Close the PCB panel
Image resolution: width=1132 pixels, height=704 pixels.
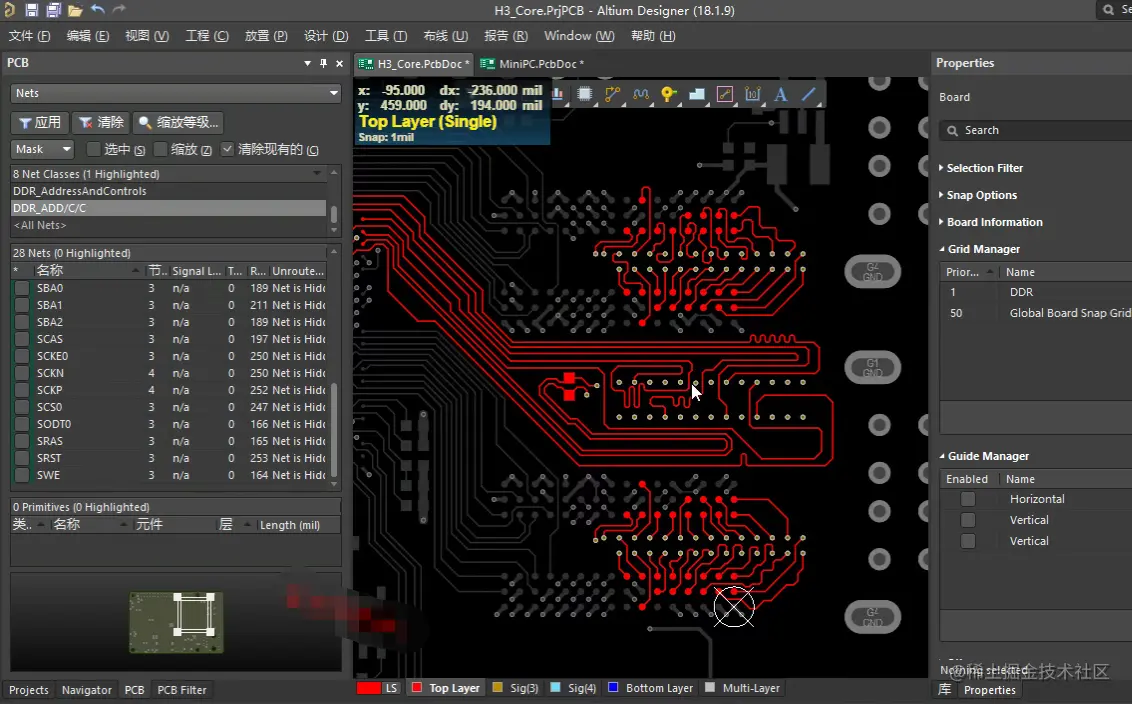[339, 64]
